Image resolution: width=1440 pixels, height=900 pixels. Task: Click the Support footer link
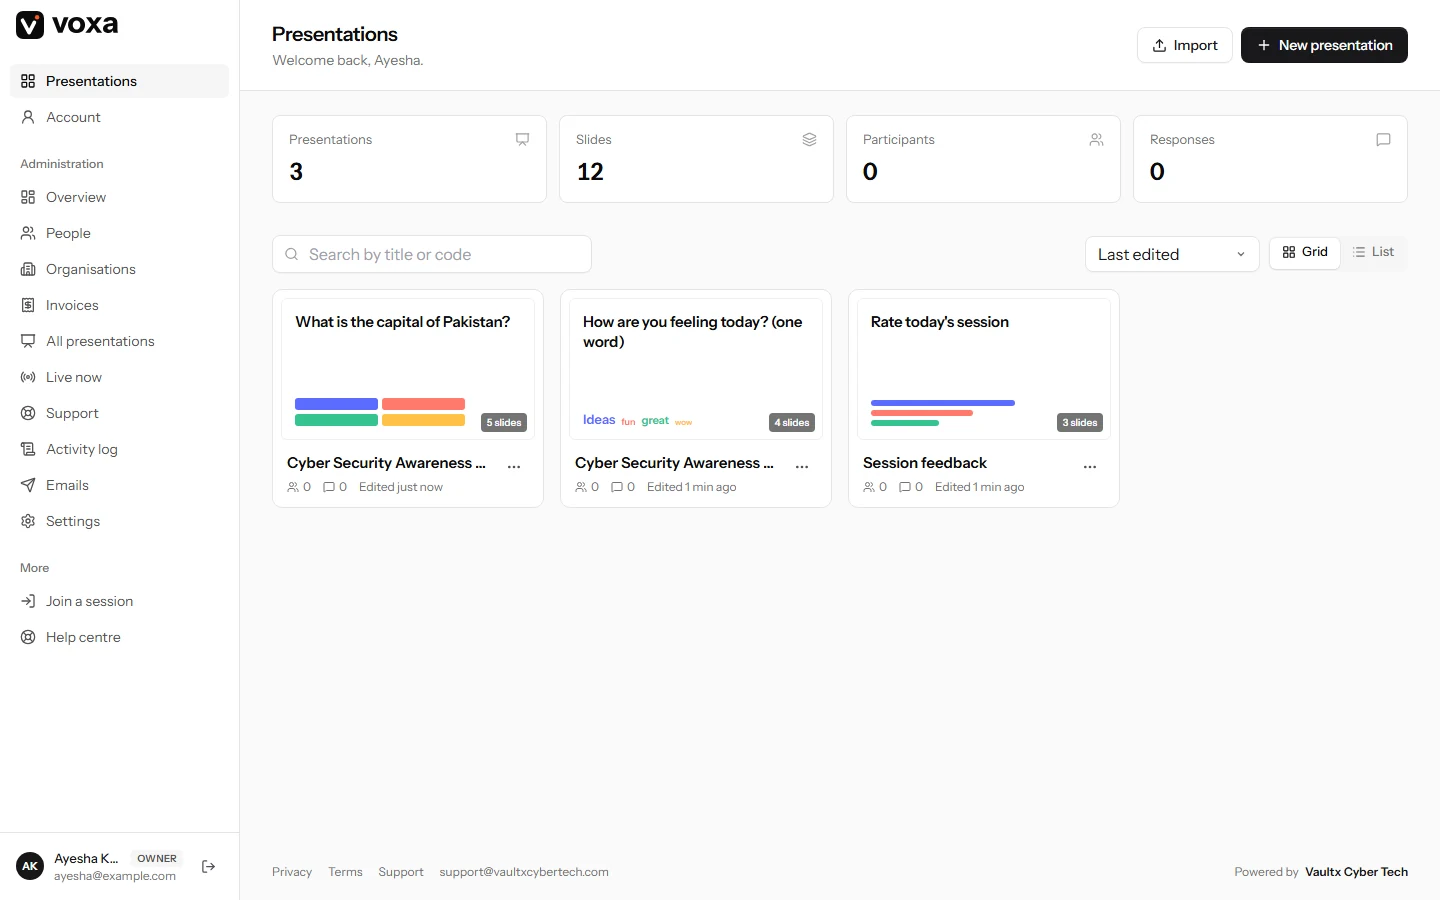point(401,872)
